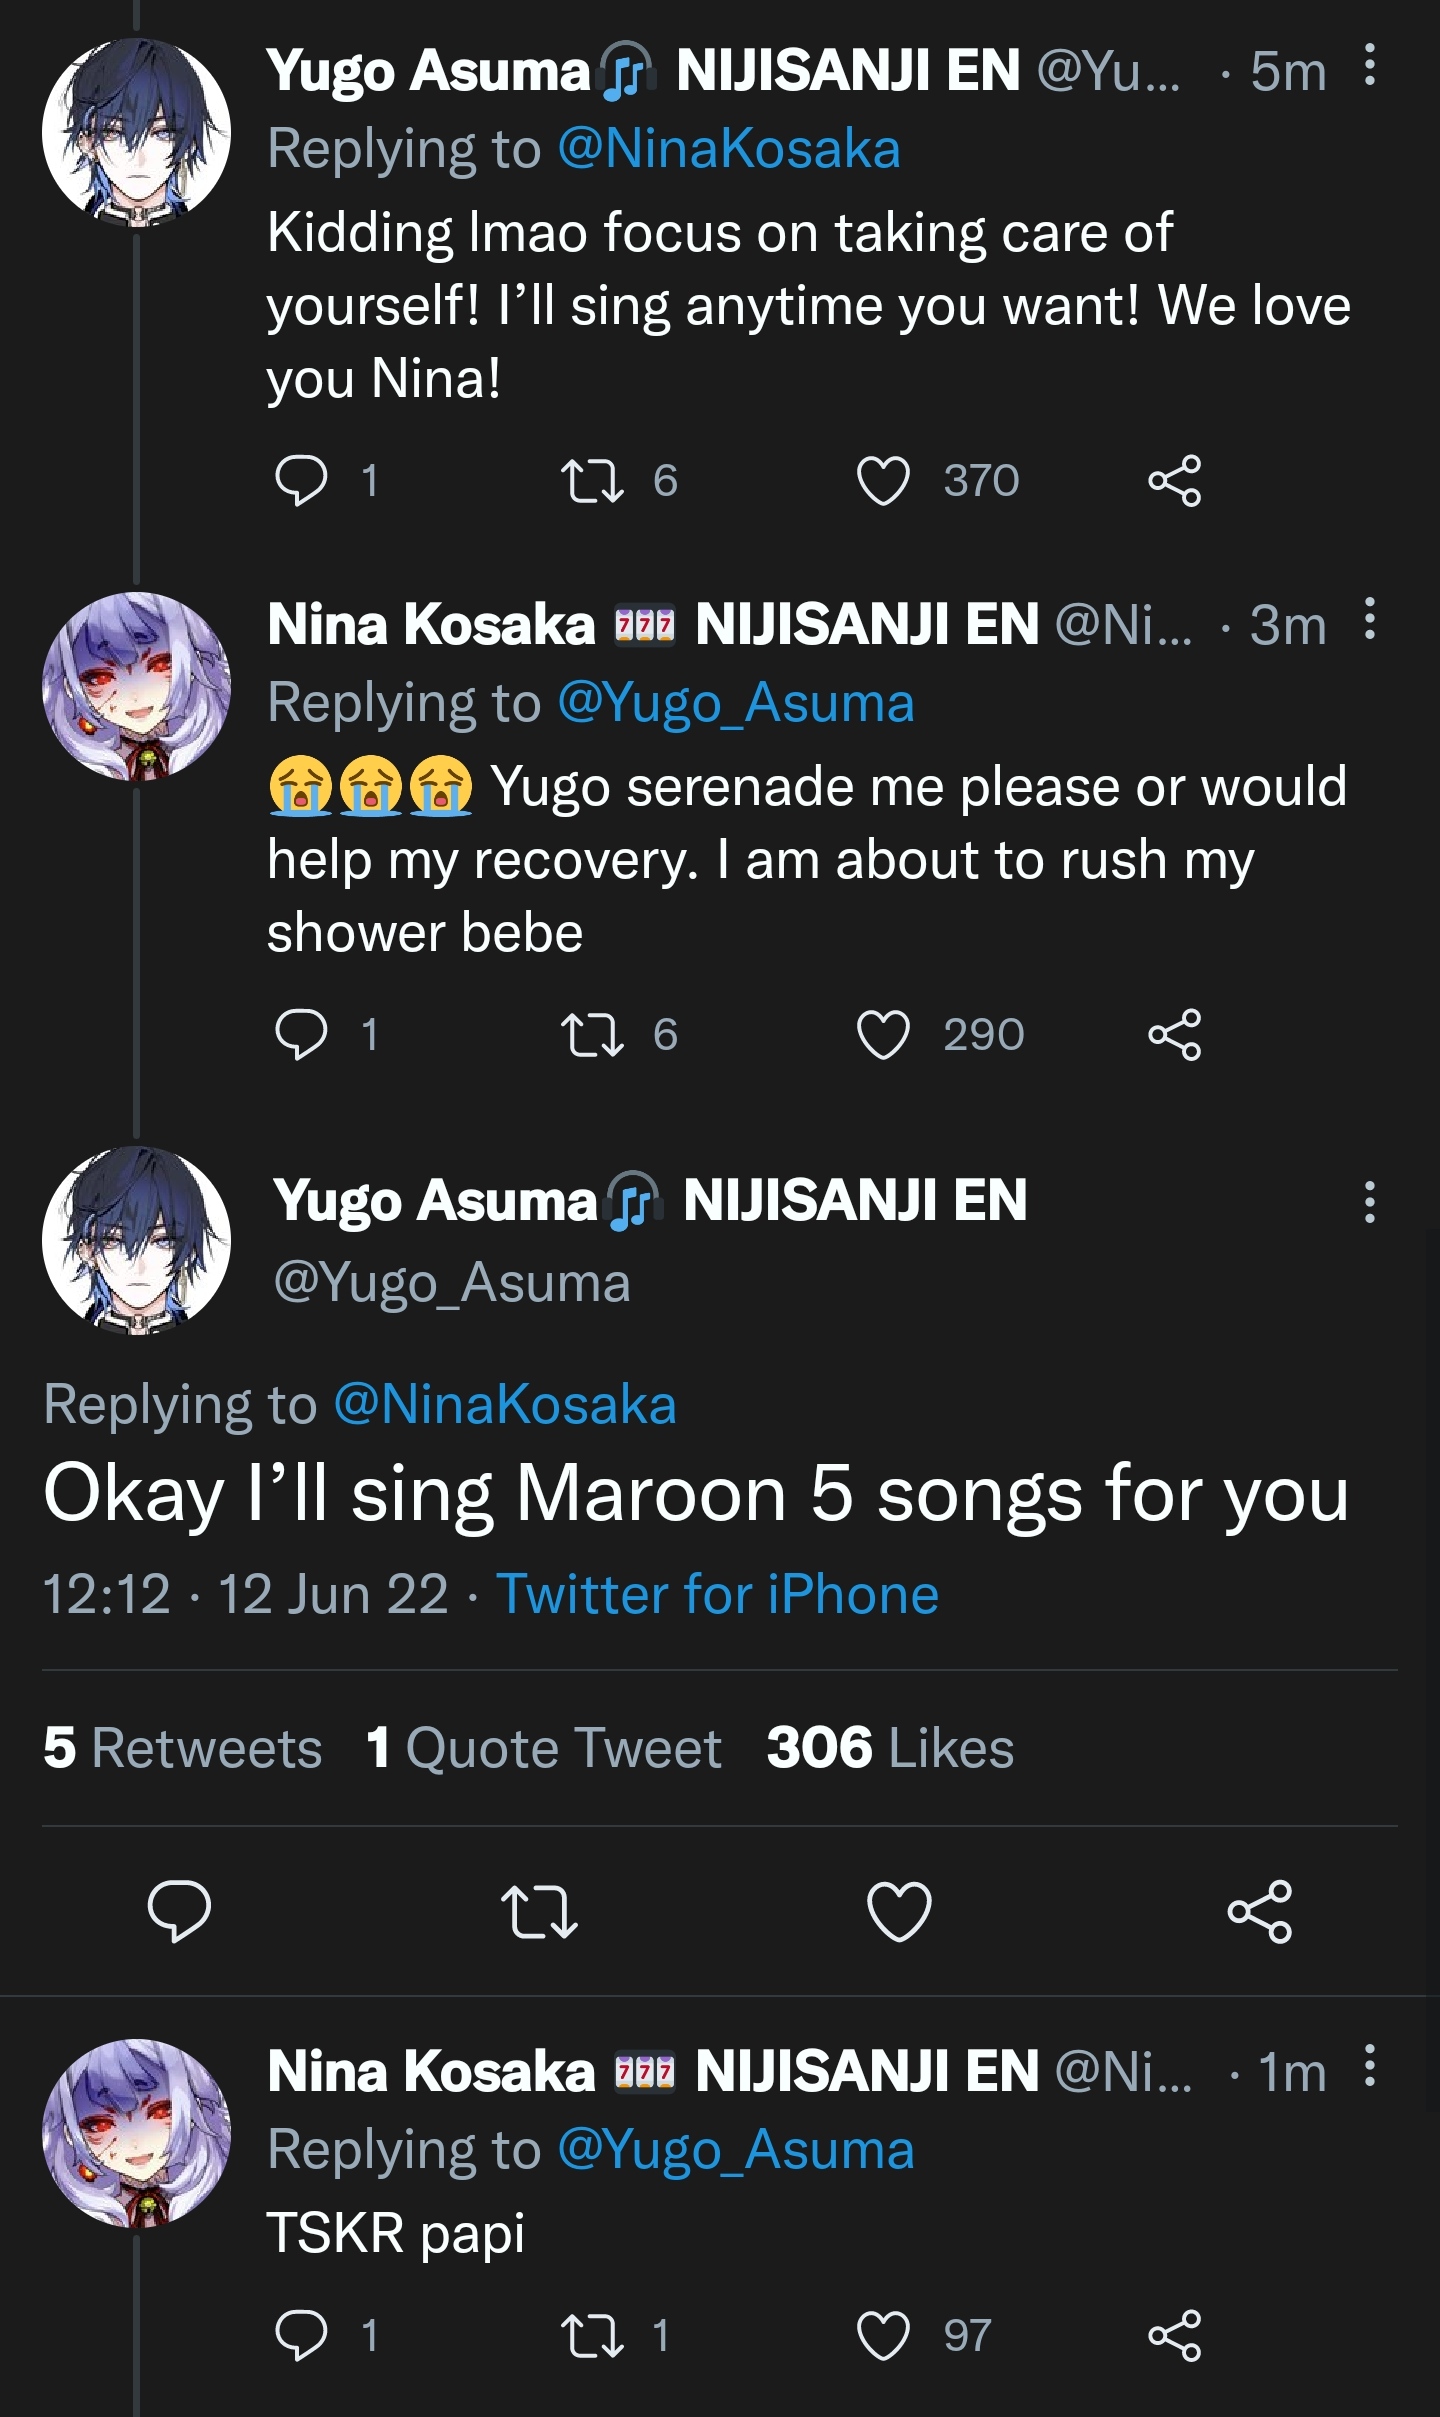Image resolution: width=1440 pixels, height=2417 pixels.
Task: Reply to the main Maroon 5 tweet
Action: pos(179,1911)
